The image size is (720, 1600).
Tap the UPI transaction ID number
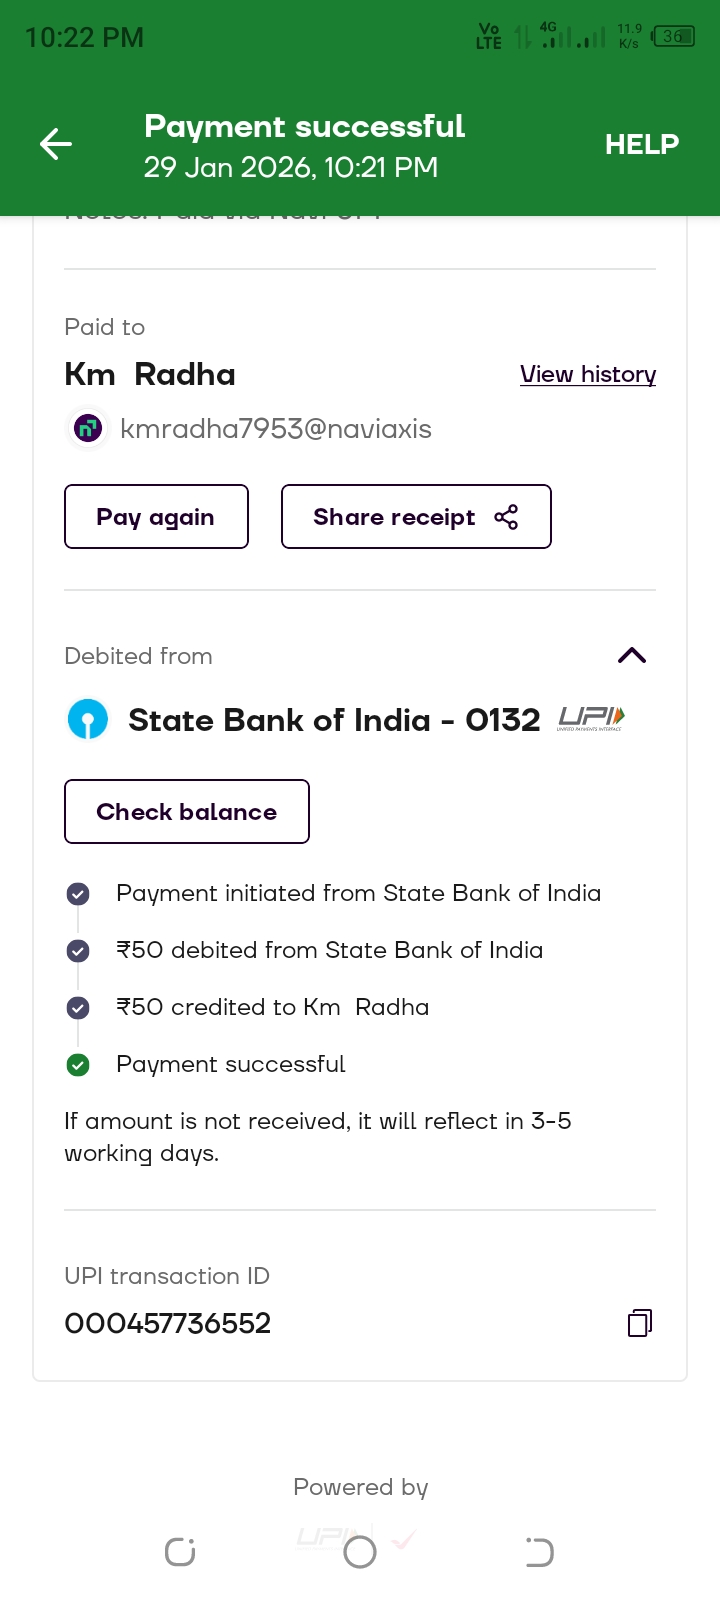point(168,1323)
